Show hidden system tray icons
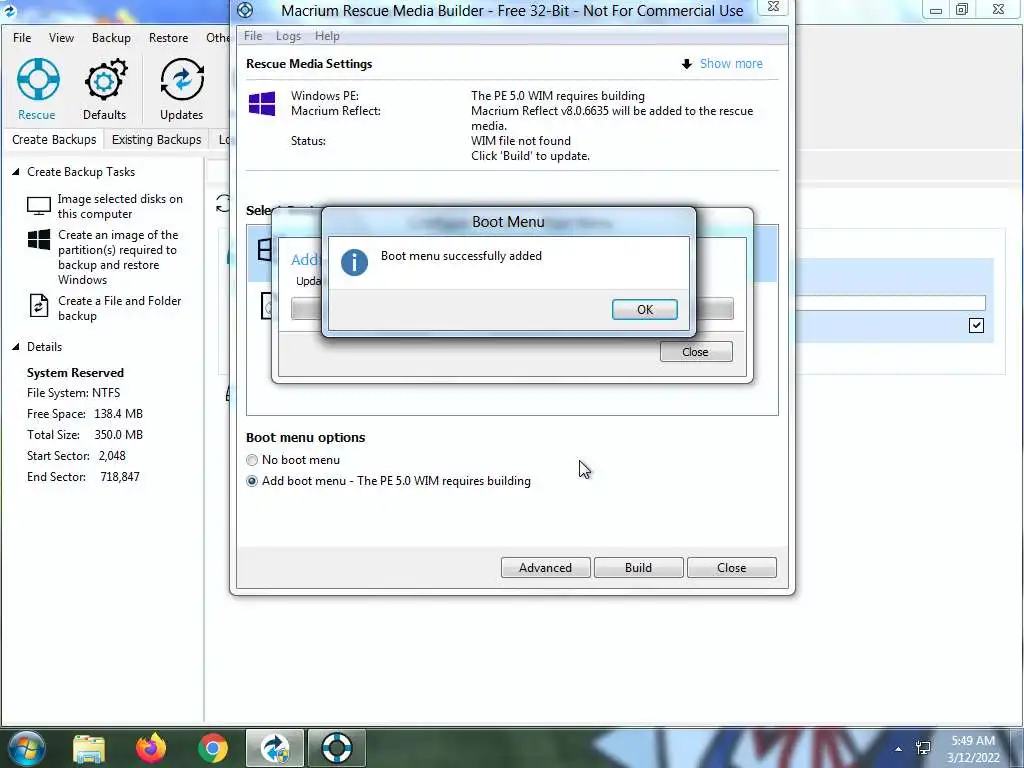This screenshot has width=1024, height=768. 899,749
